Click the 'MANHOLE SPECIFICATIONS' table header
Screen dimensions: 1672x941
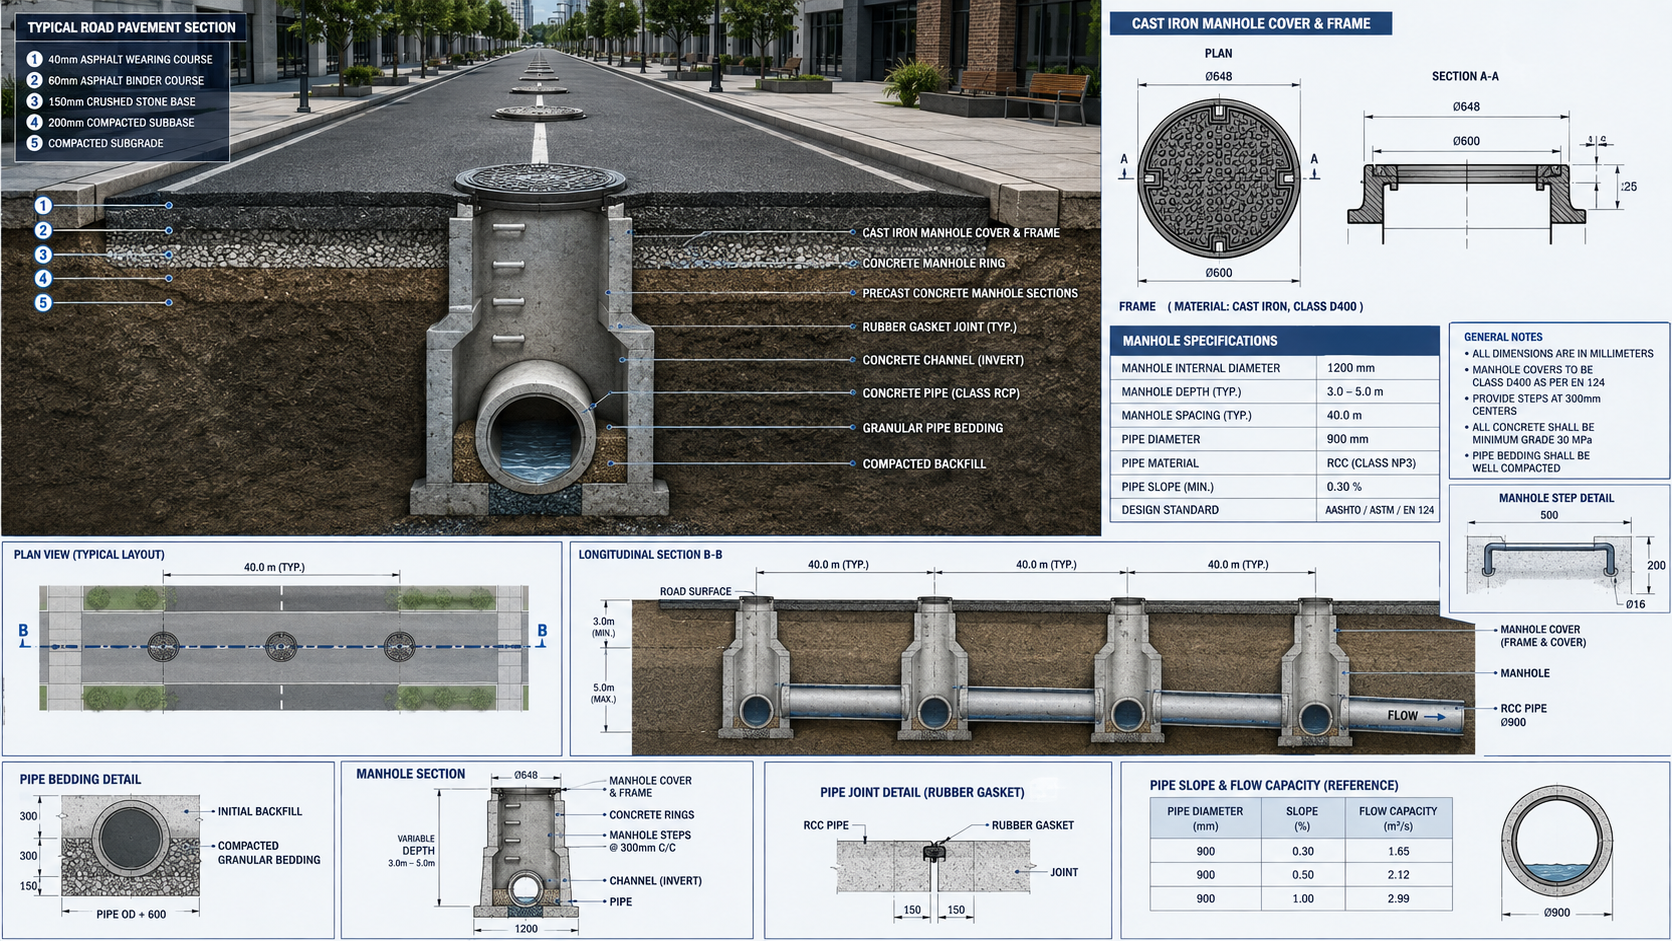click(1274, 341)
